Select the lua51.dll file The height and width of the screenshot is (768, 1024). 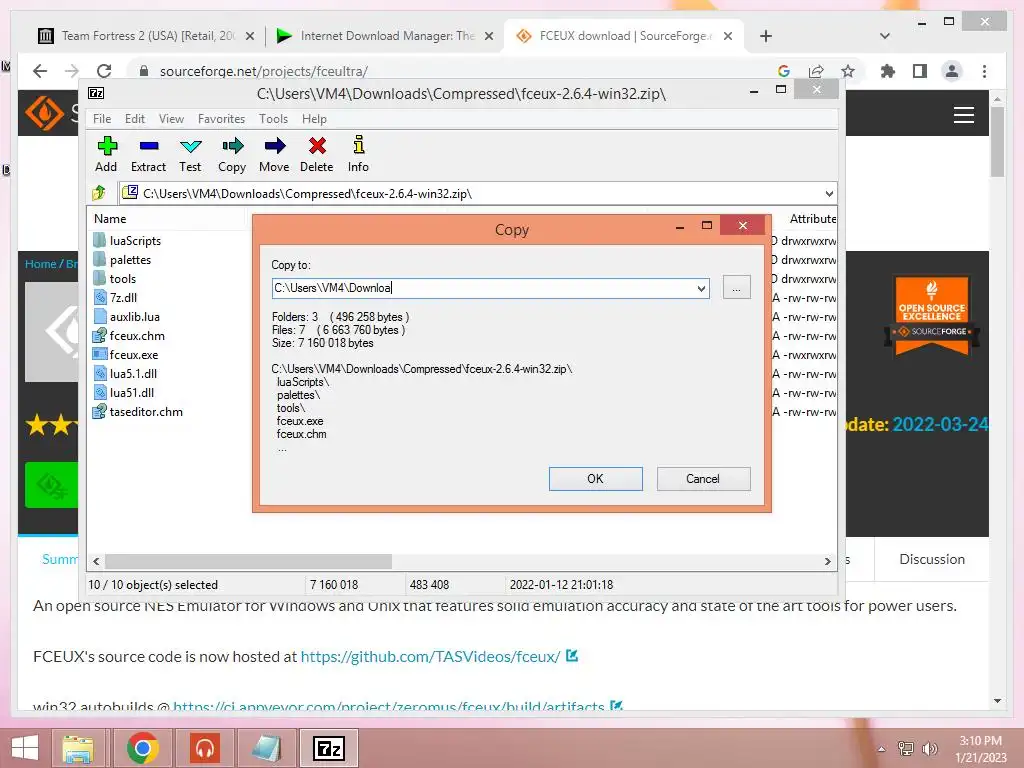click(x=131, y=392)
